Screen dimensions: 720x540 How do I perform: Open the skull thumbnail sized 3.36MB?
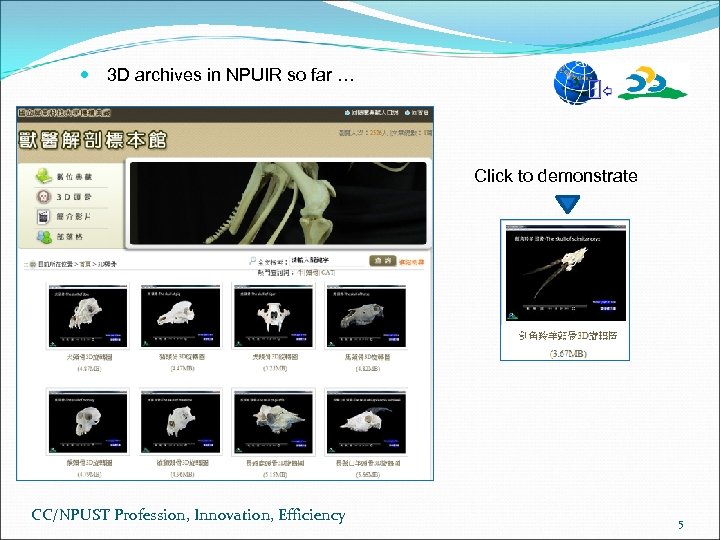pos(180,422)
